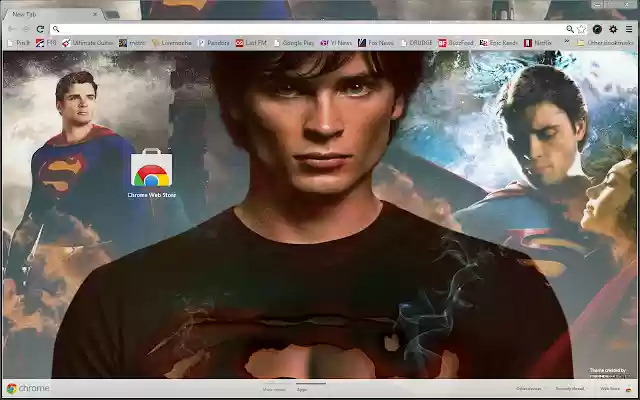
Task: Click the round dark extension icon
Action: coord(597,29)
